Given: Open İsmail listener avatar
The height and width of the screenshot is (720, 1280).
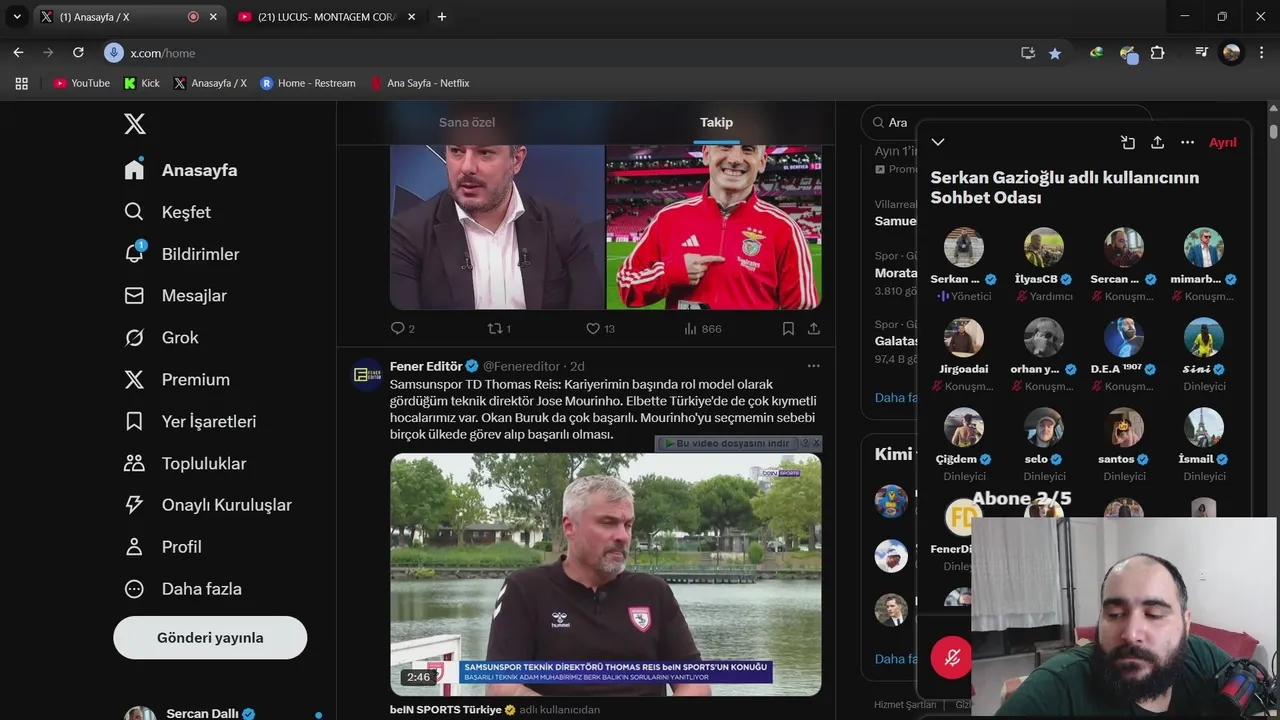Looking at the screenshot, I should click(x=1204, y=427).
